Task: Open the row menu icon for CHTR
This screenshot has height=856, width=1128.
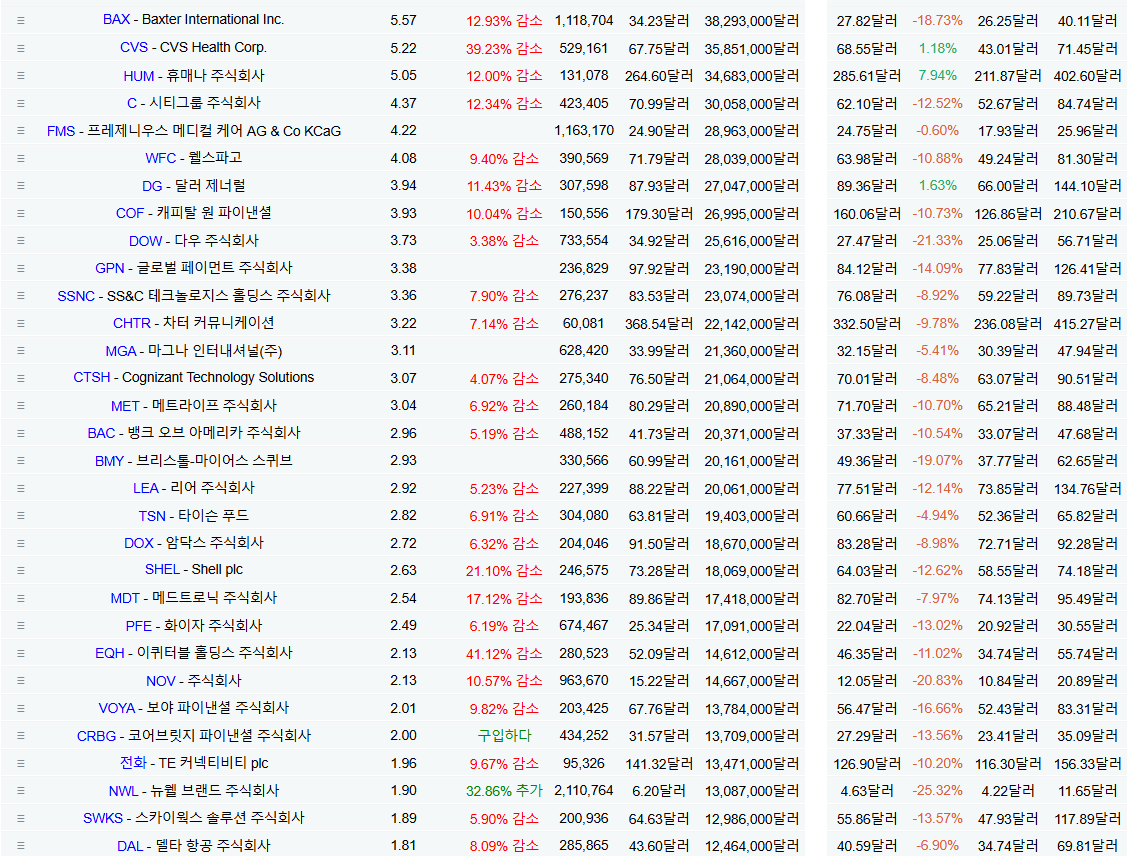Action: point(20,323)
